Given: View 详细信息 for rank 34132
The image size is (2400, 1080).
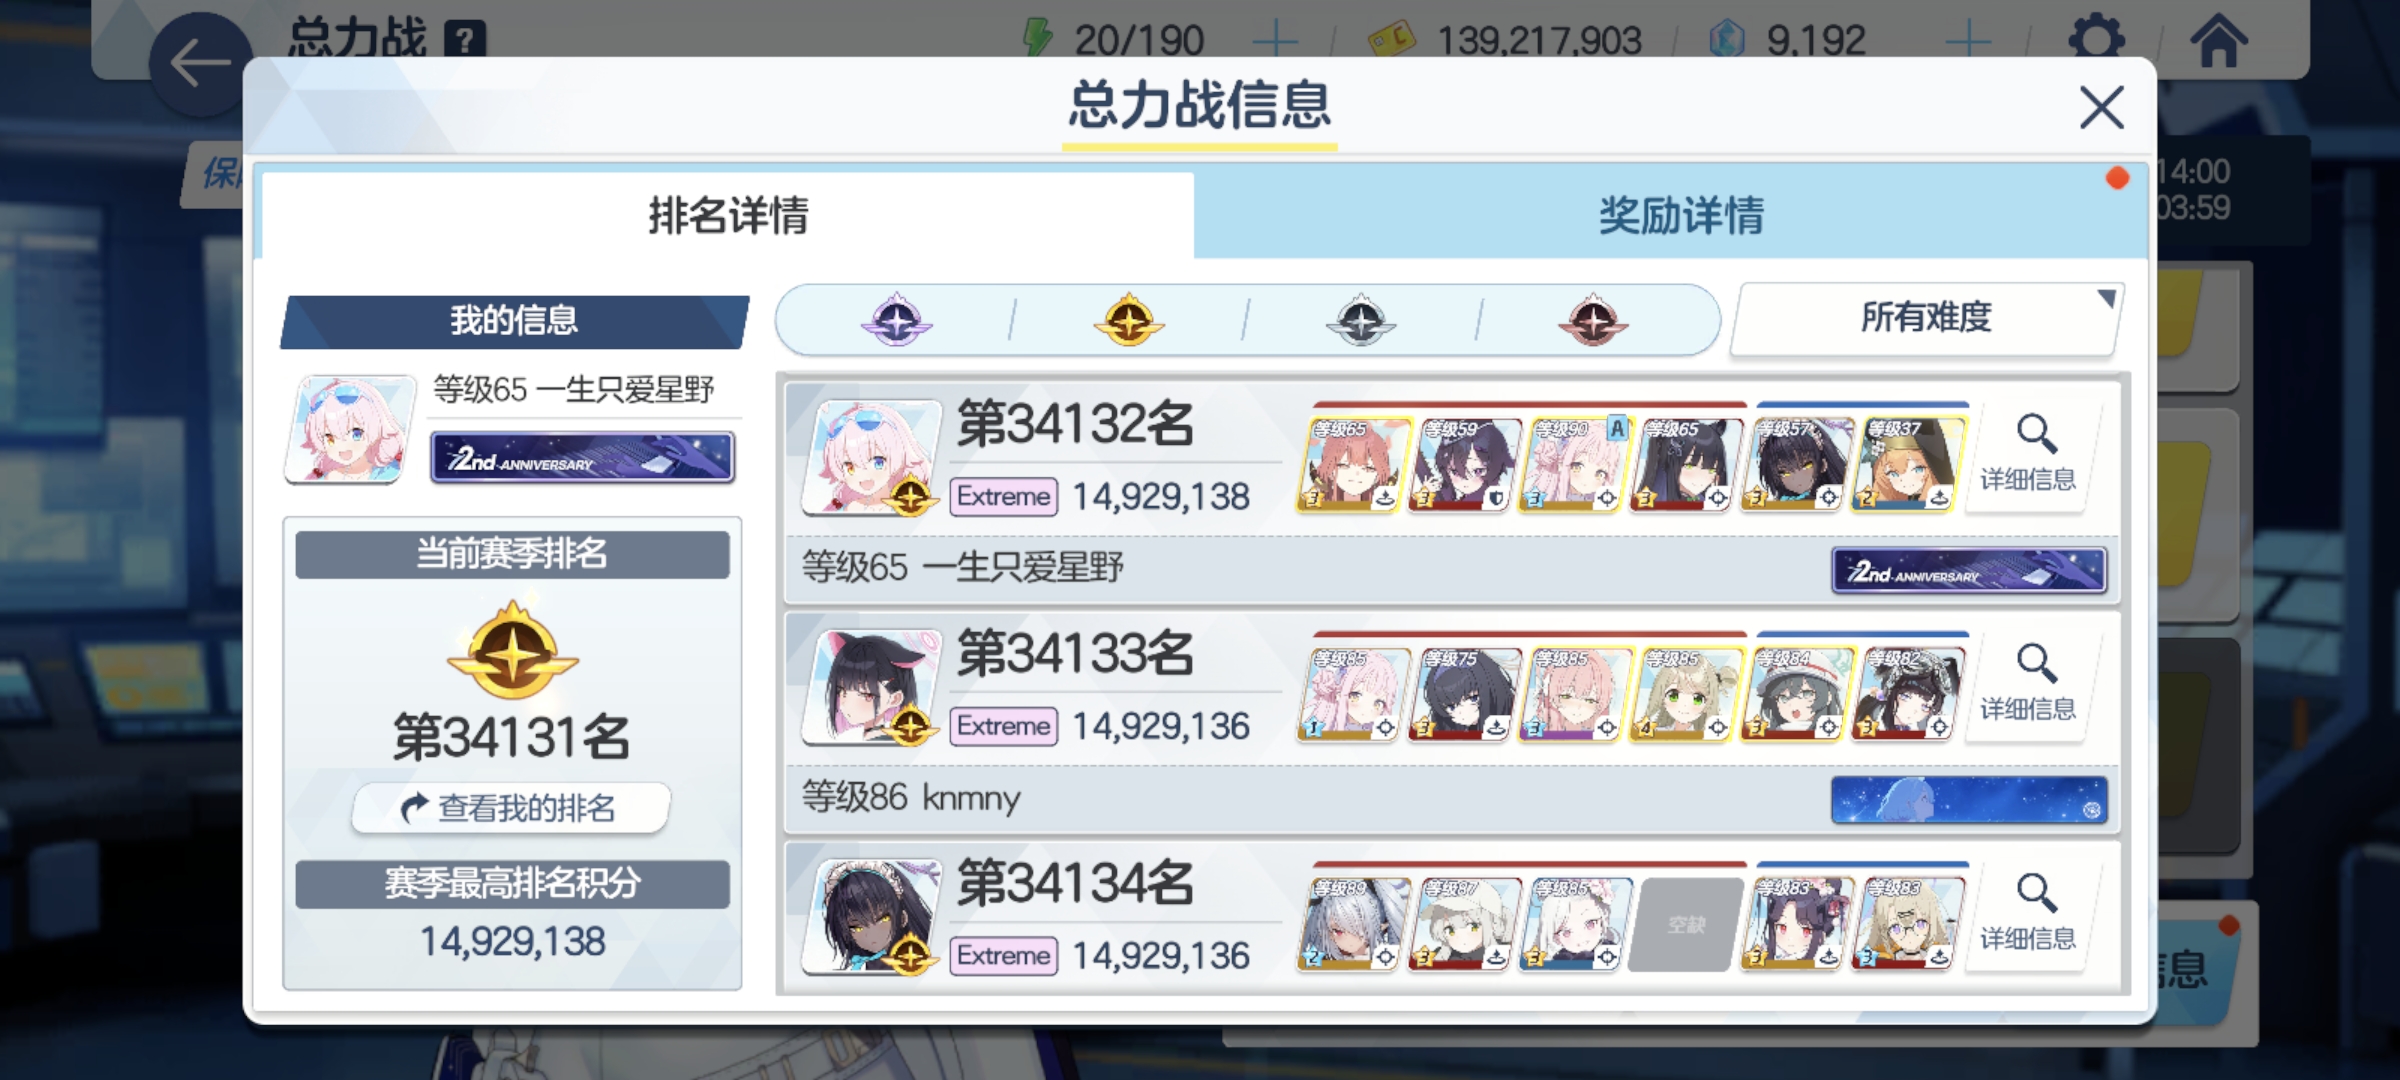Looking at the screenshot, I should pos(2028,455).
